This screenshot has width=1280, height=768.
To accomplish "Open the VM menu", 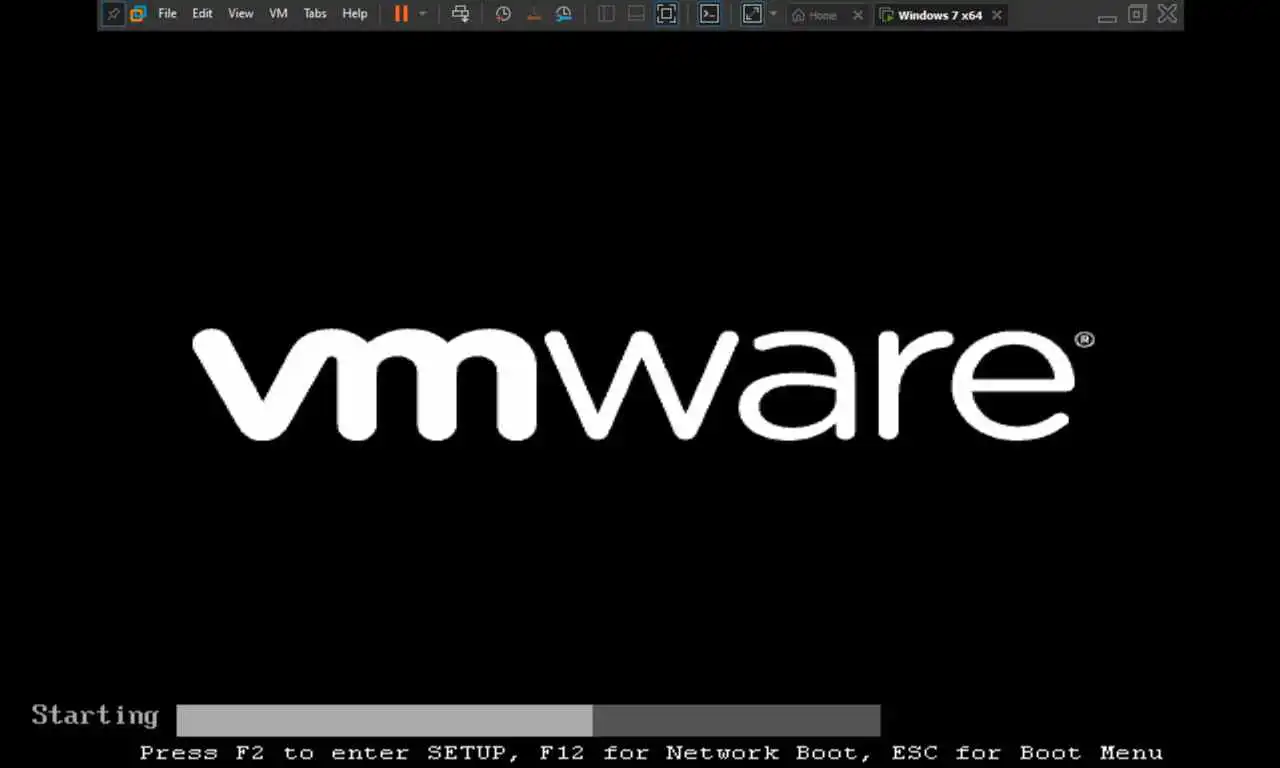I will point(278,14).
